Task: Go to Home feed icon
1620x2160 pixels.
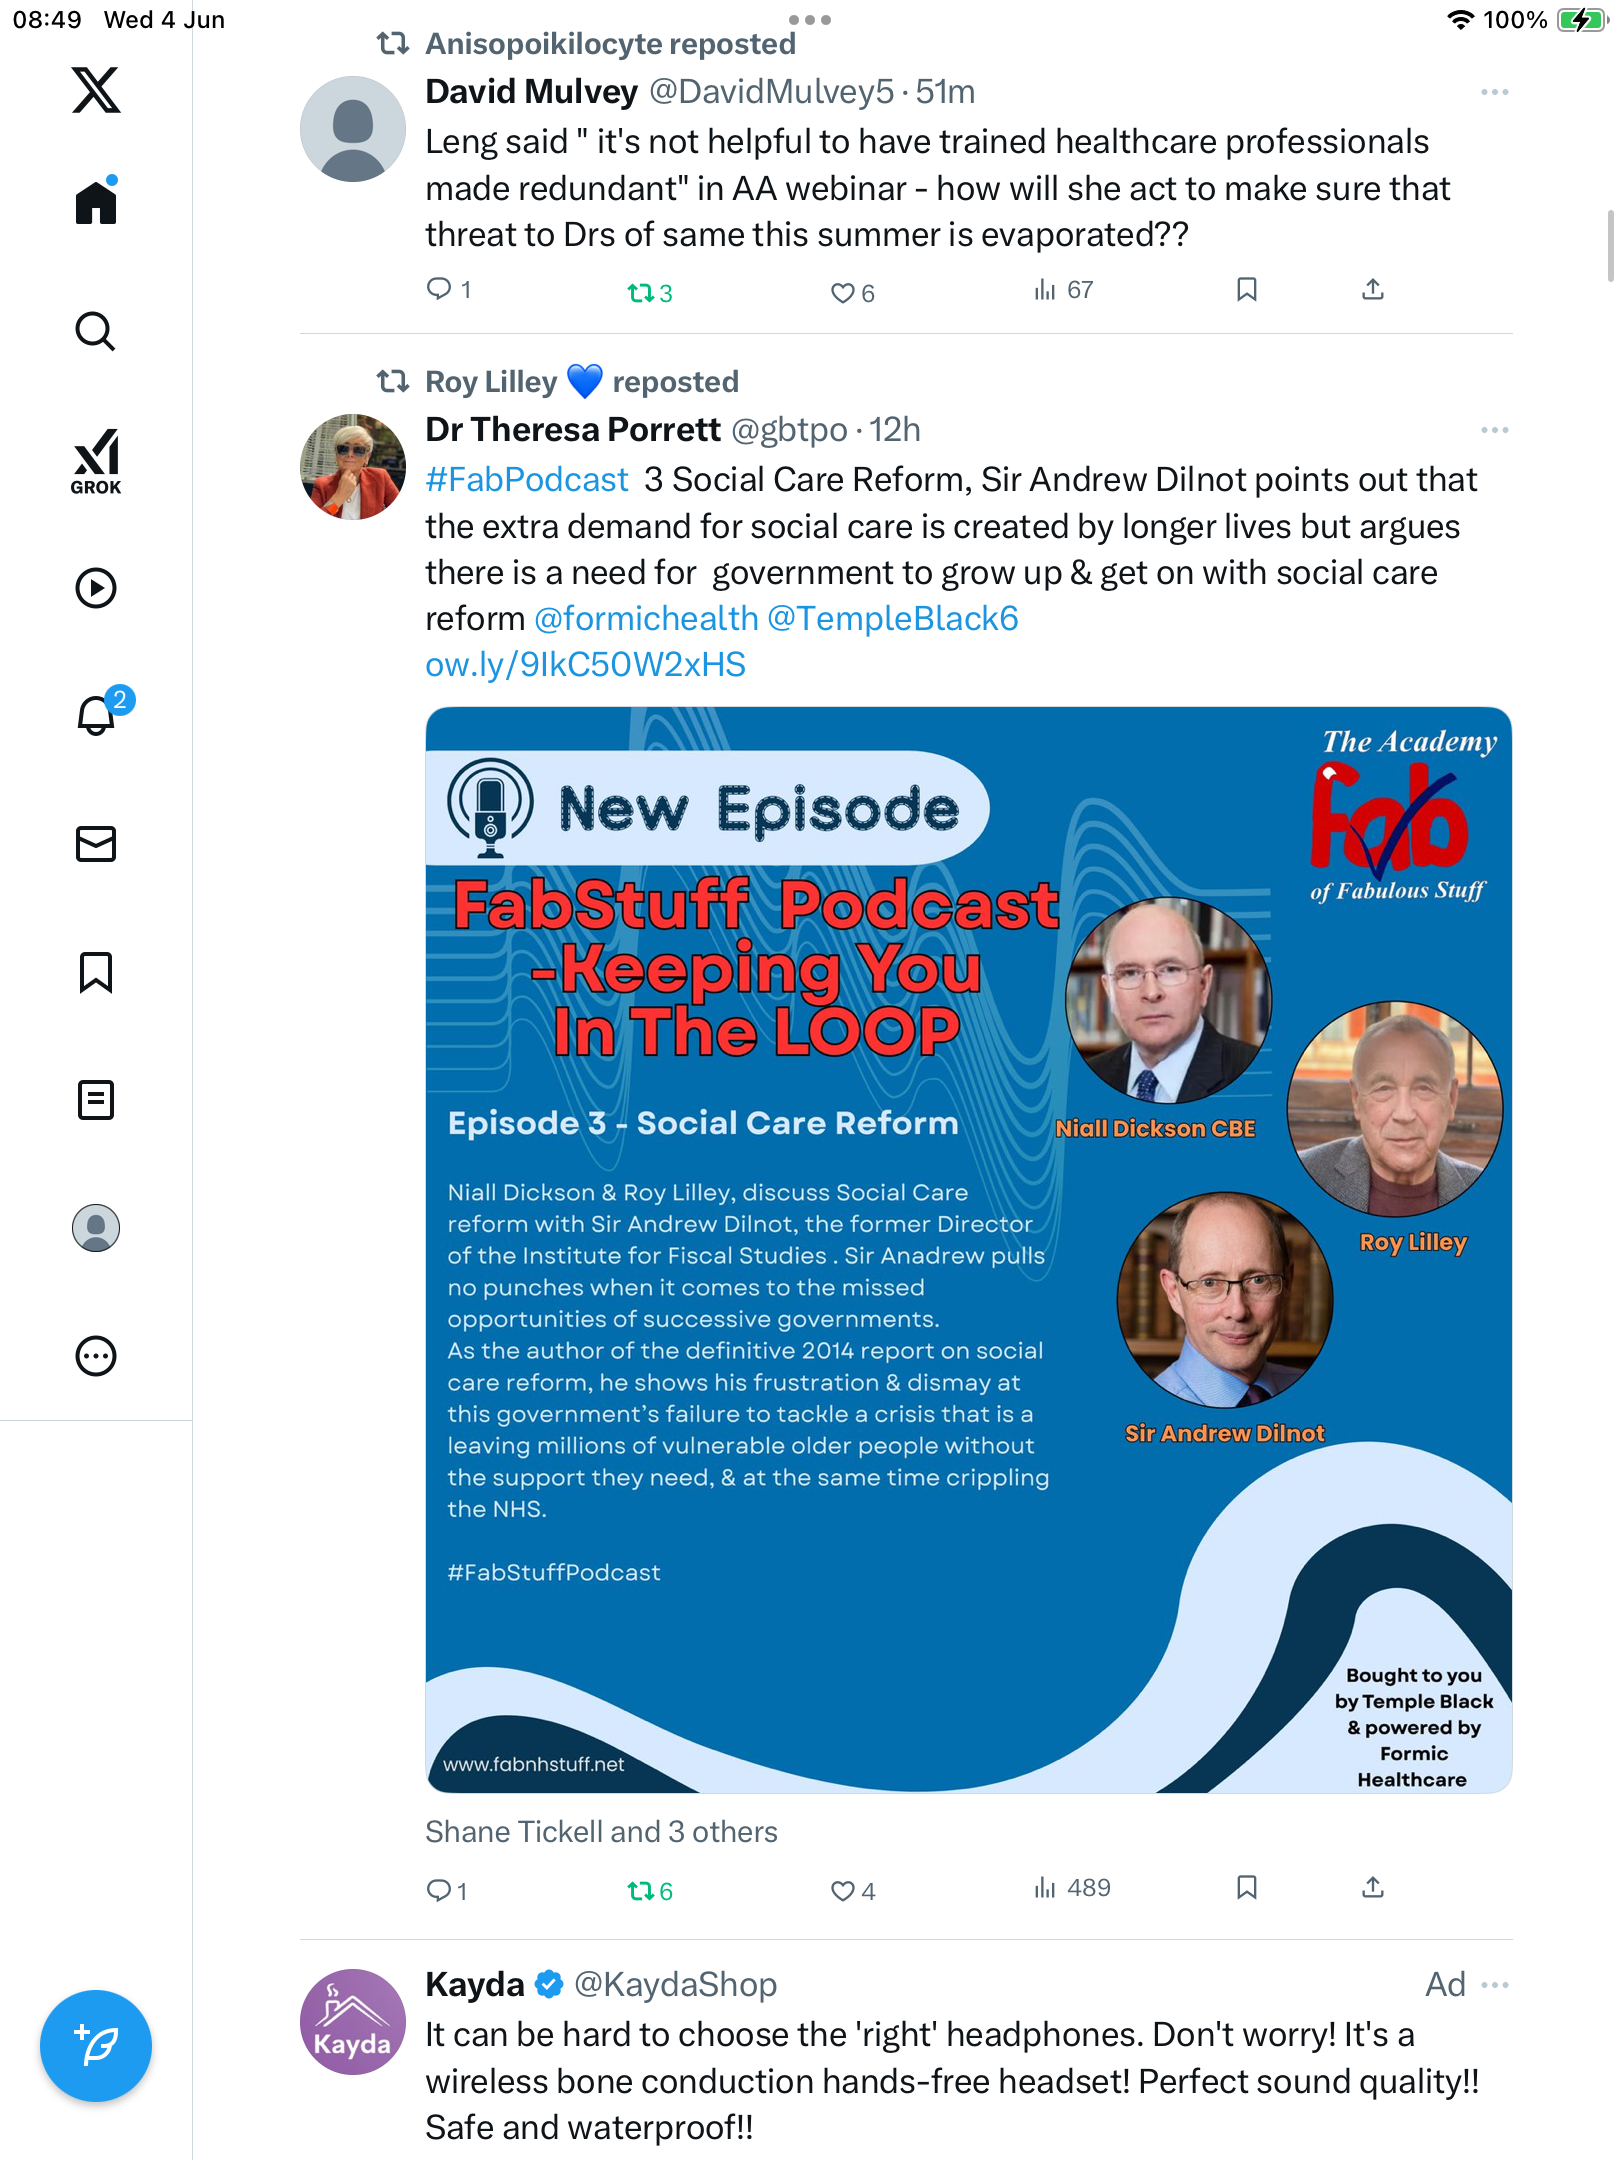Action: [x=96, y=201]
